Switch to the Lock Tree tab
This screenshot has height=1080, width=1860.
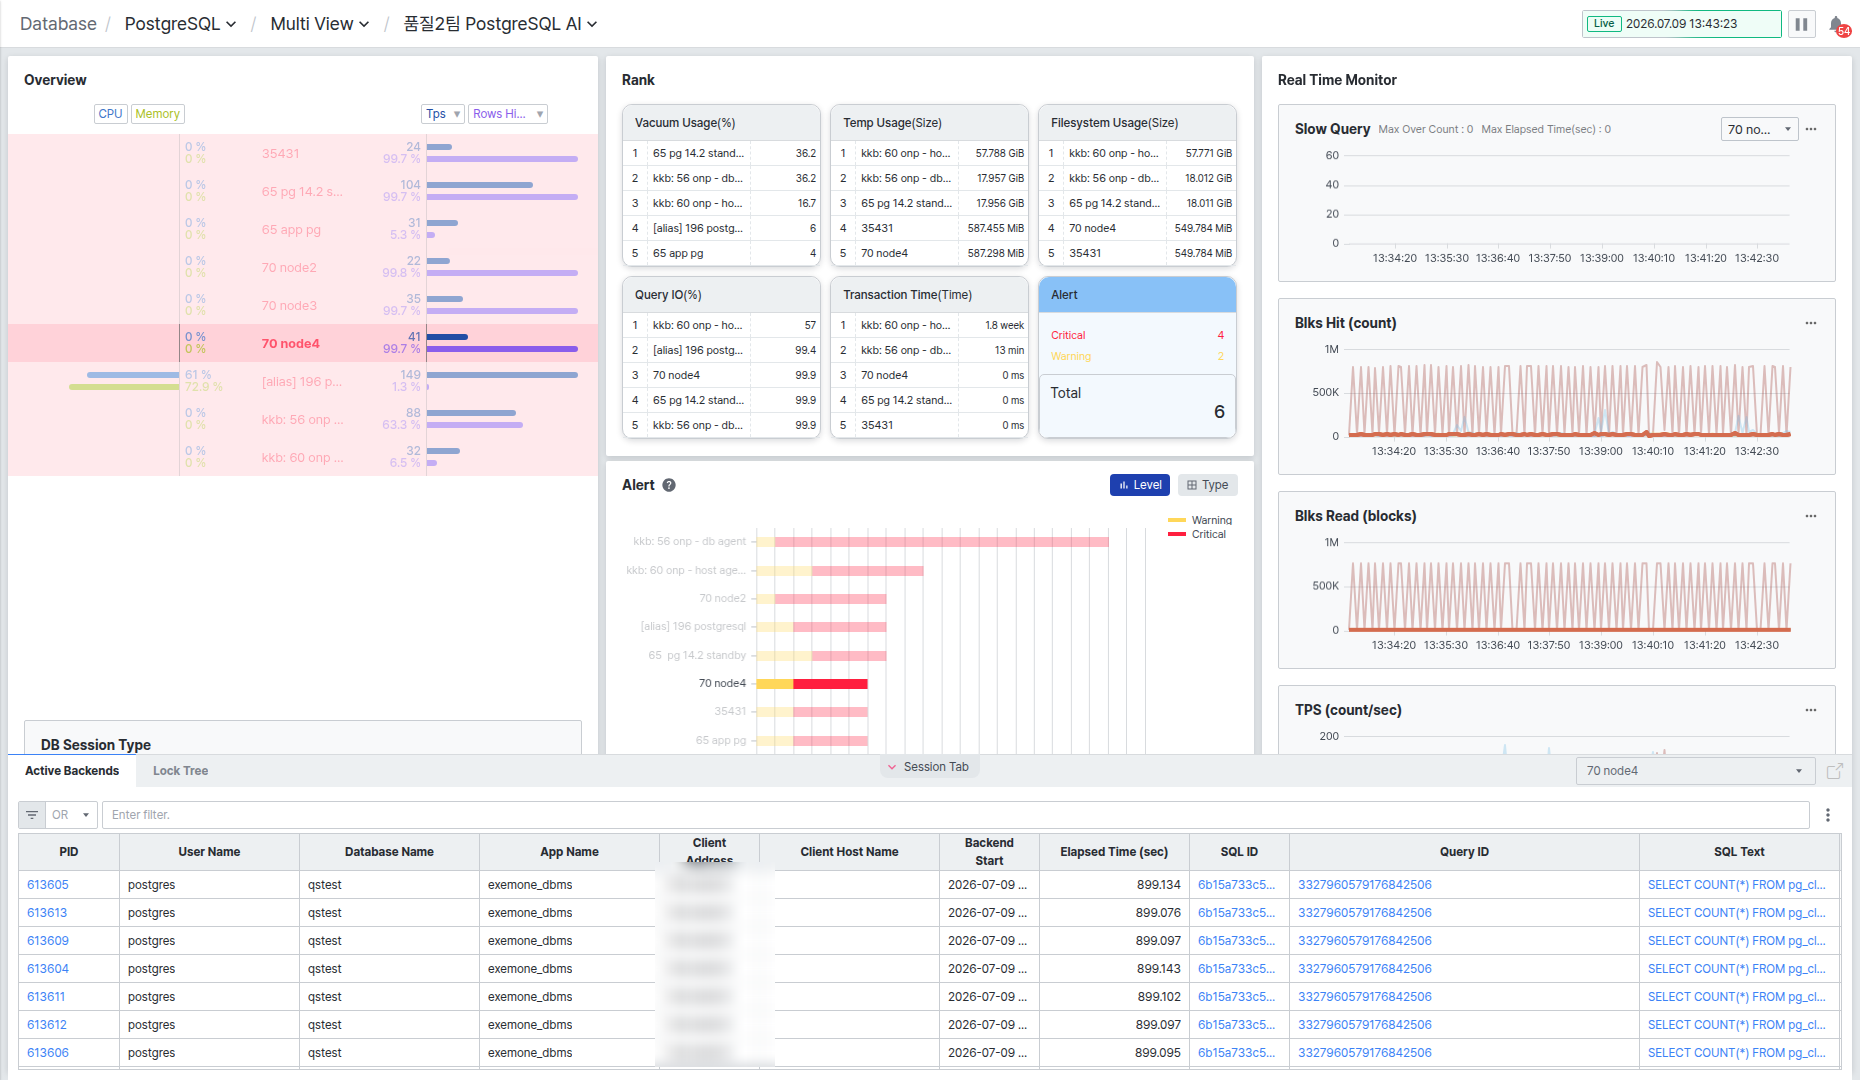(x=180, y=771)
